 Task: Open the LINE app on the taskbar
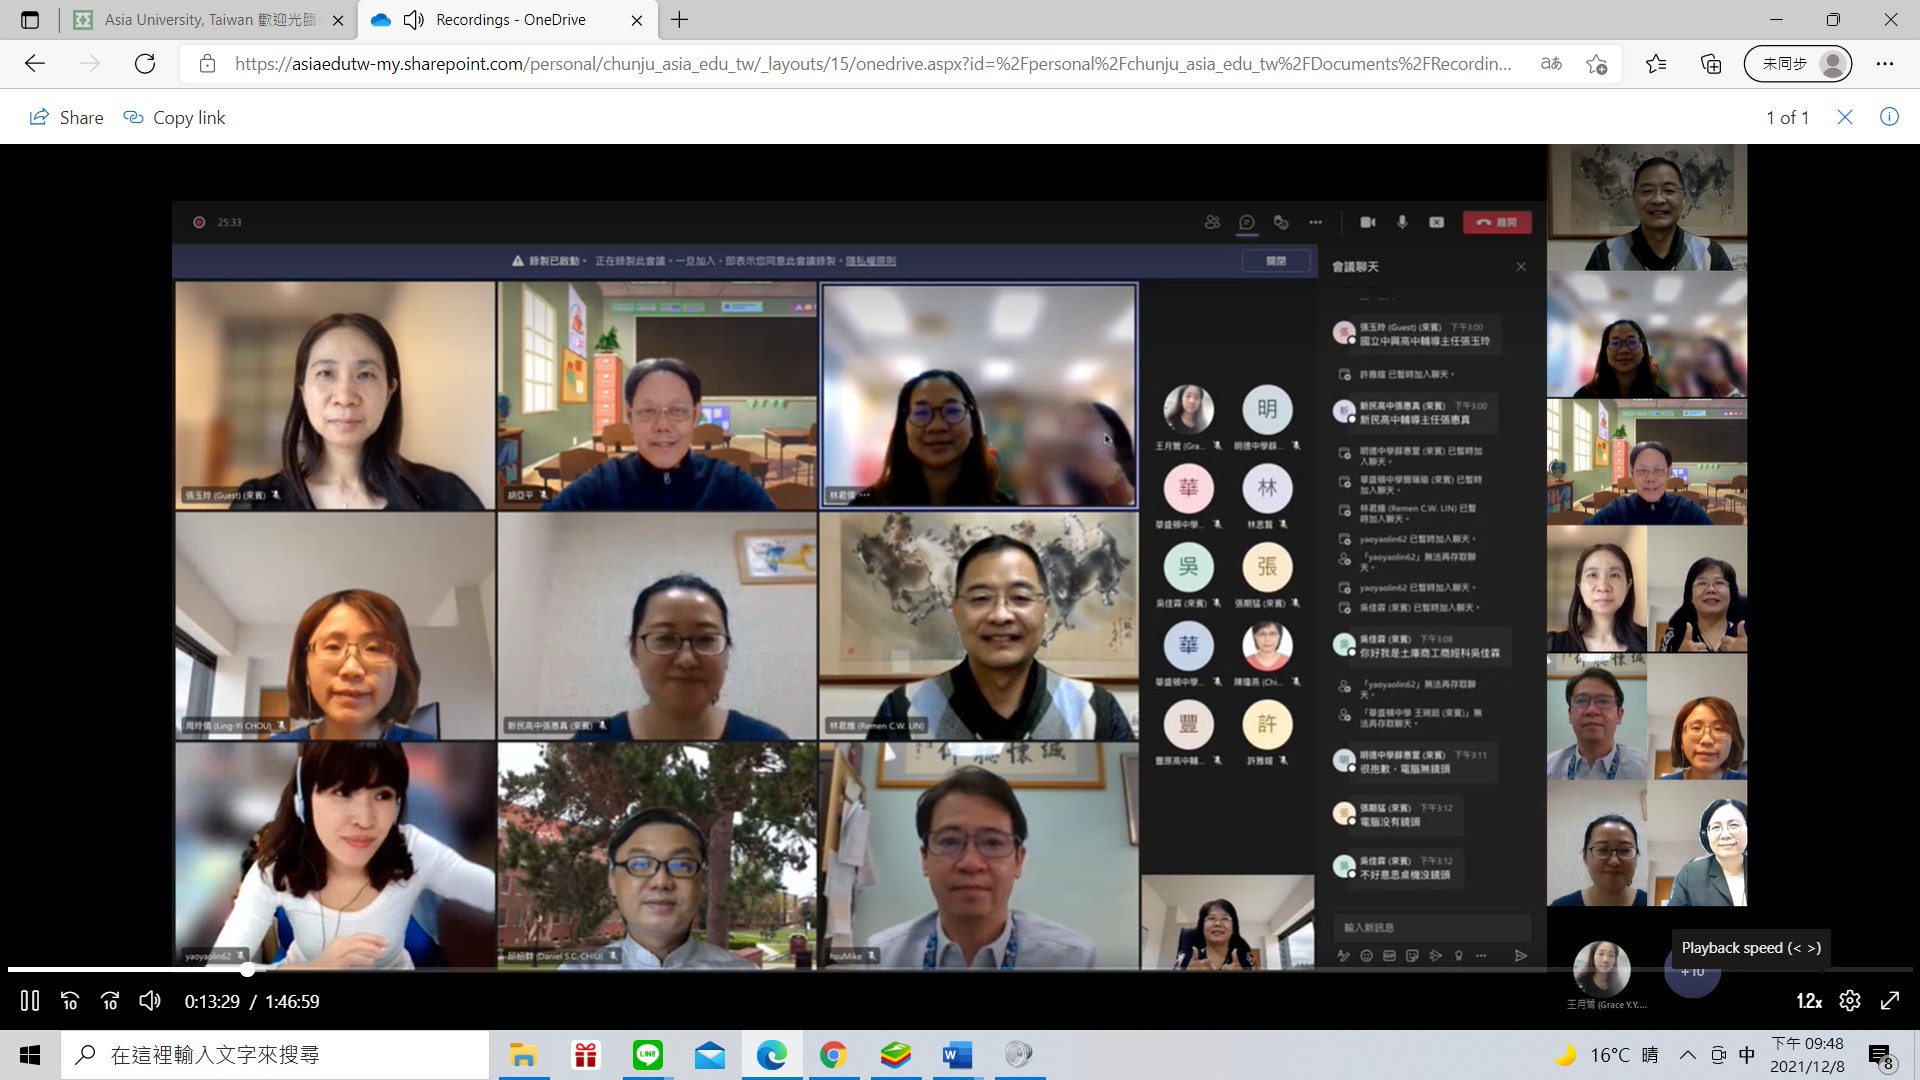648,1055
